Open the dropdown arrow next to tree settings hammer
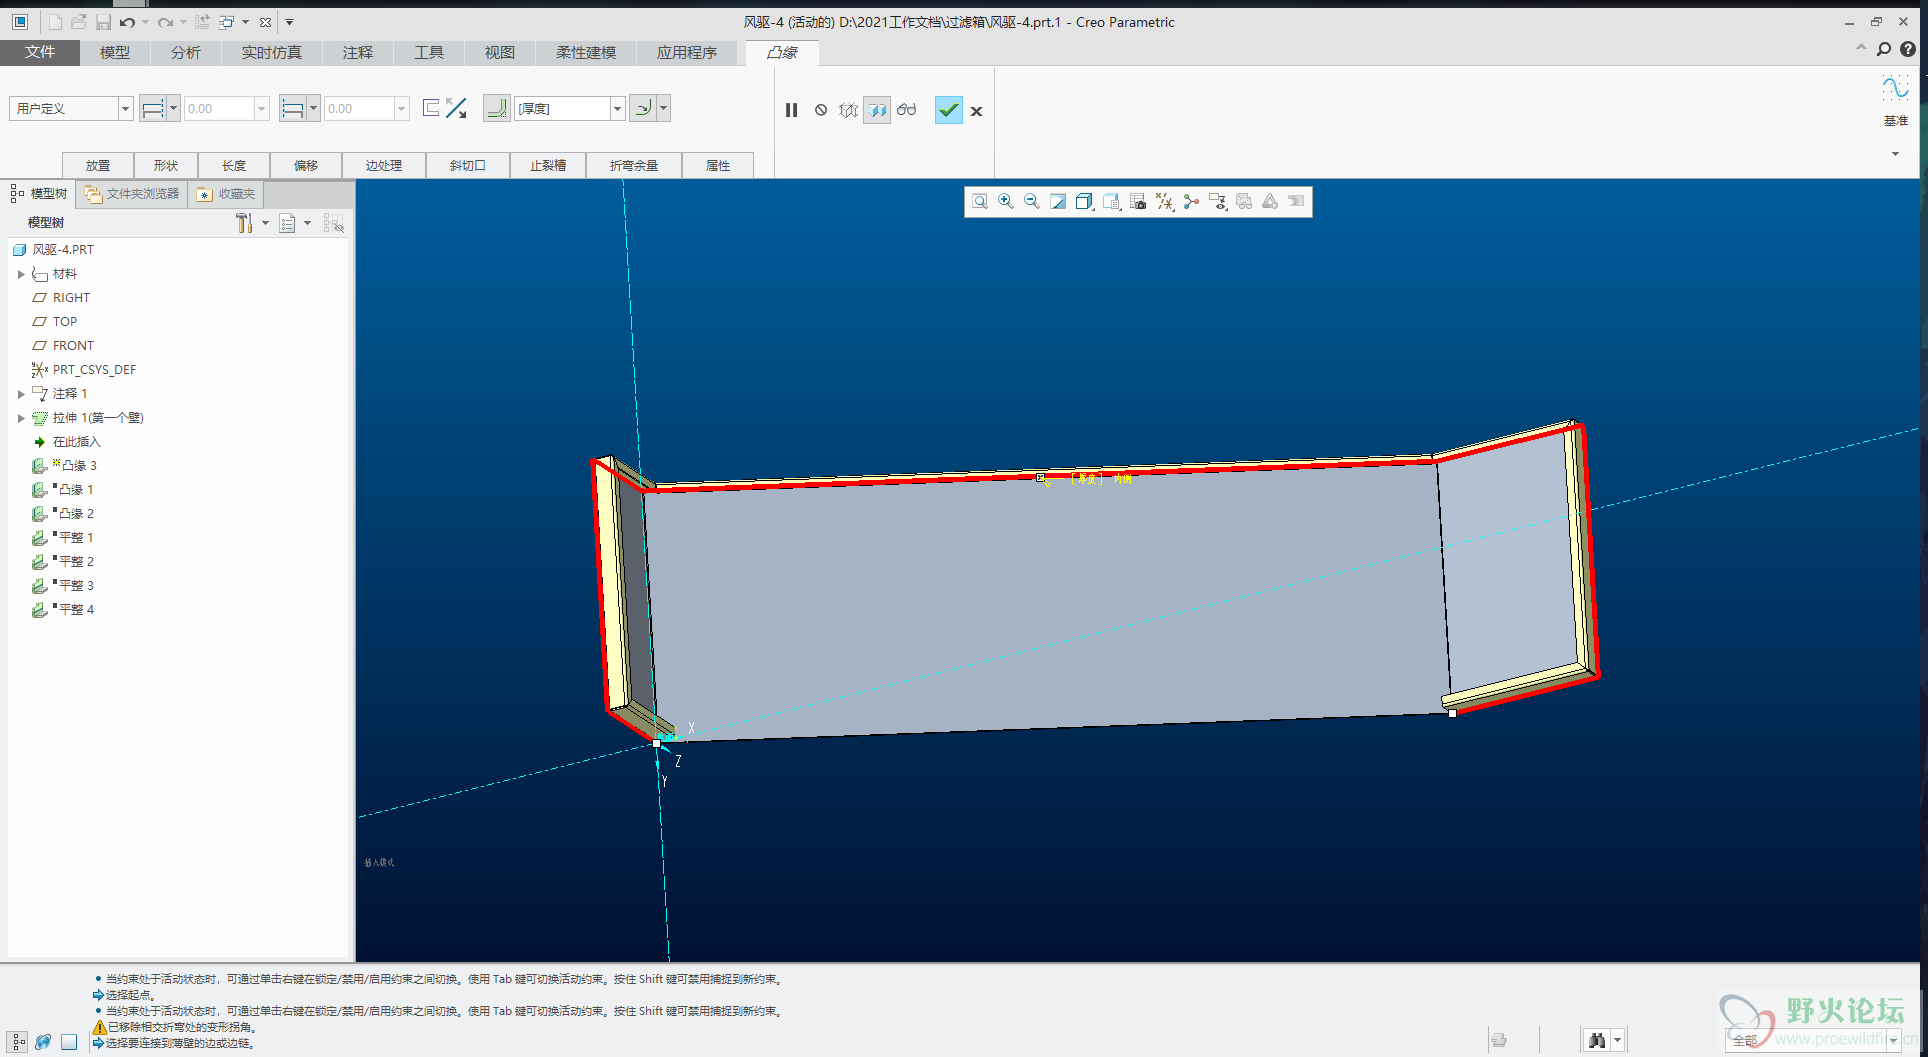The width and height of the screenshot is (1928, 1057). click(265, 223)
